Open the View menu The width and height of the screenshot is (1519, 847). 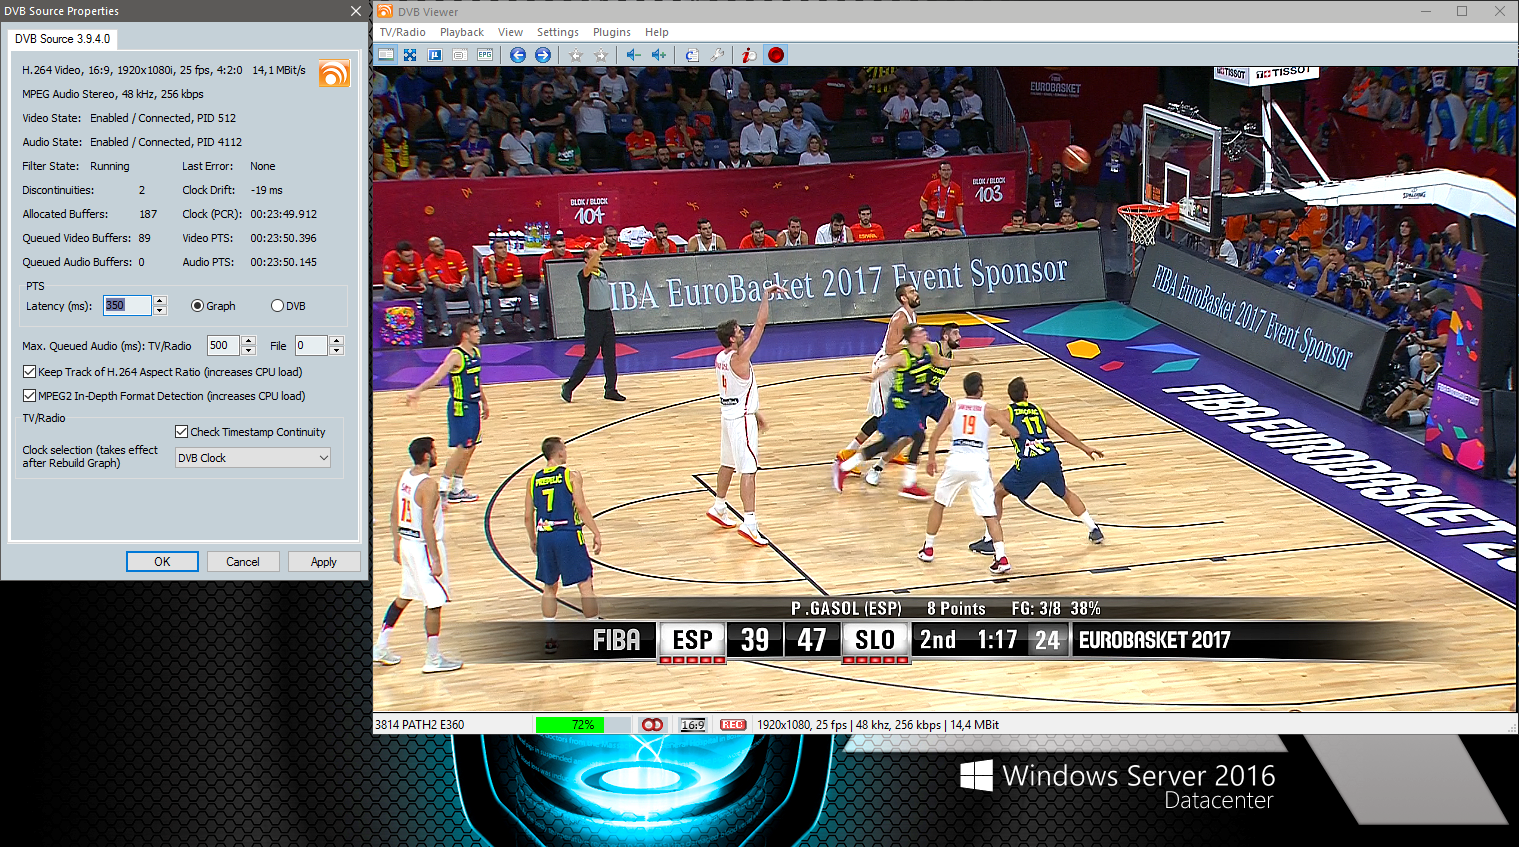tap(510, 32)
